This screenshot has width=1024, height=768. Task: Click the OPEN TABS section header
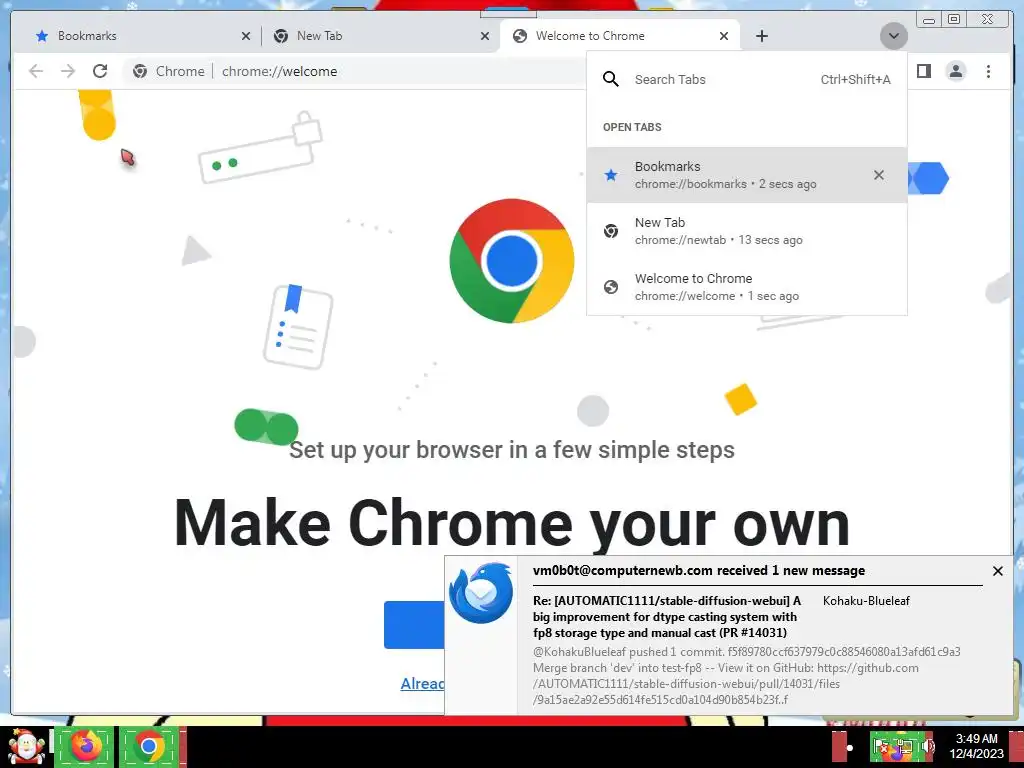coord(632,127)
